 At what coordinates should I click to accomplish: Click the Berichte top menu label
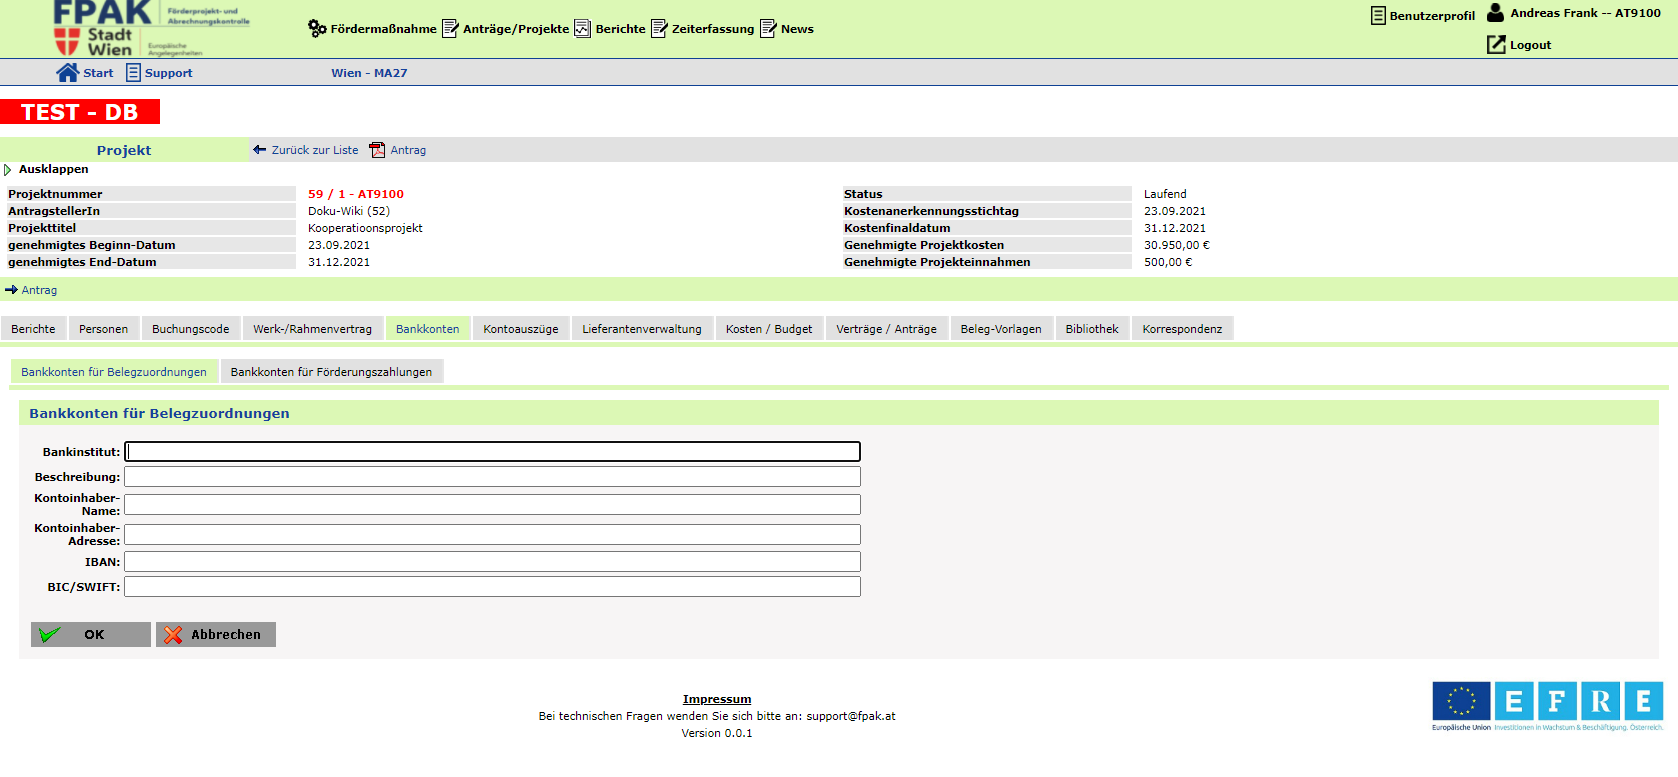coord(620,29)
